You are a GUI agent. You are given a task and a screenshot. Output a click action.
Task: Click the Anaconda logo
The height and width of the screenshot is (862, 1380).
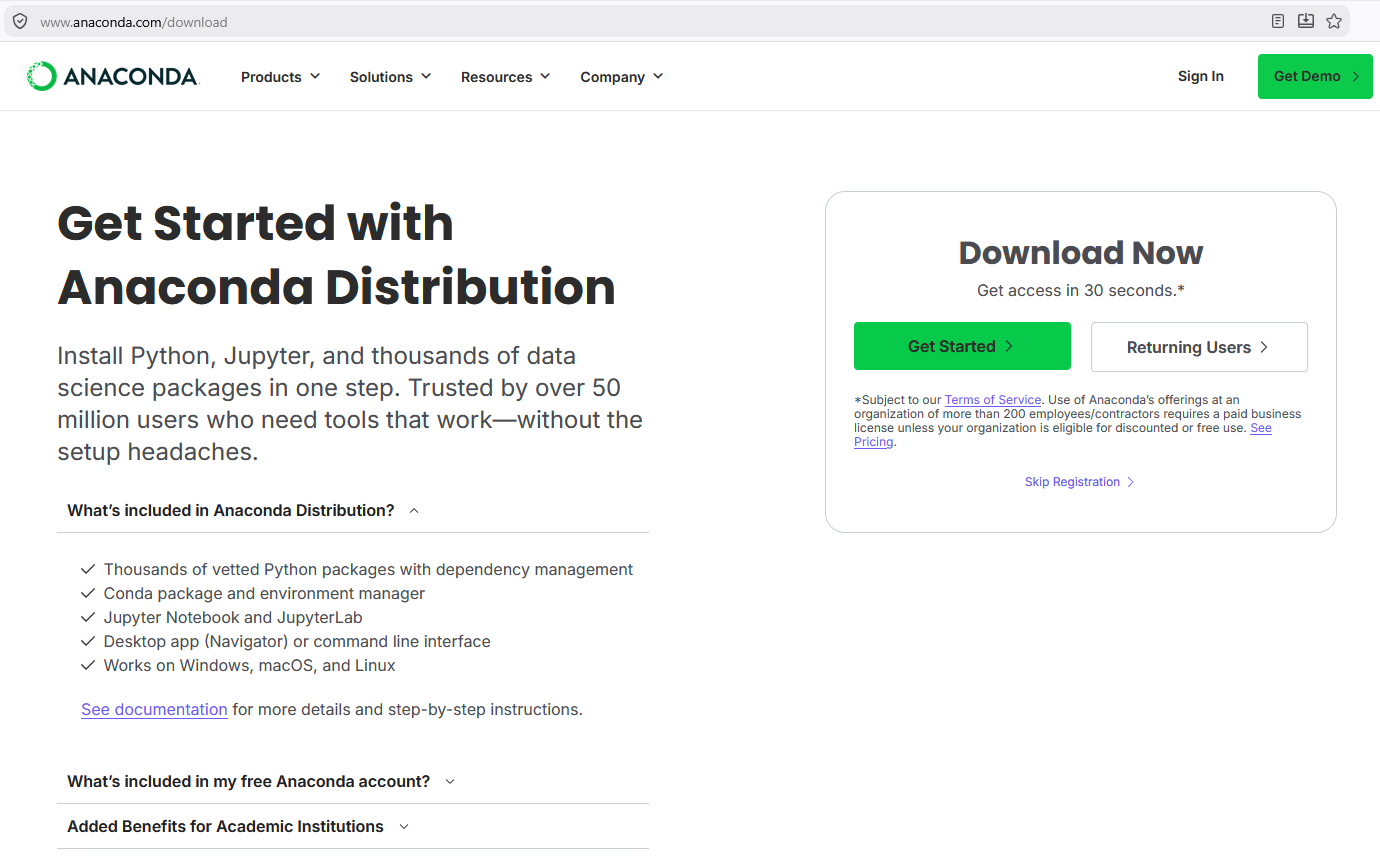113,76
